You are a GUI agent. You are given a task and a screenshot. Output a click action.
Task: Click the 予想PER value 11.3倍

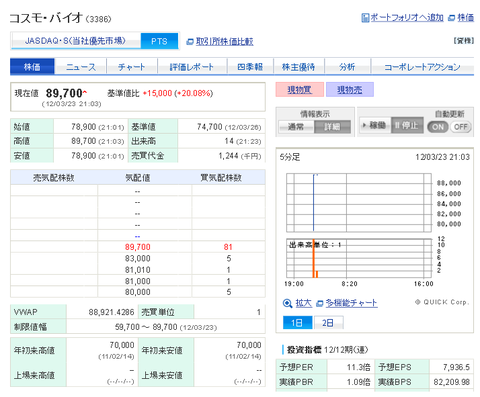[x=358, y=367]
